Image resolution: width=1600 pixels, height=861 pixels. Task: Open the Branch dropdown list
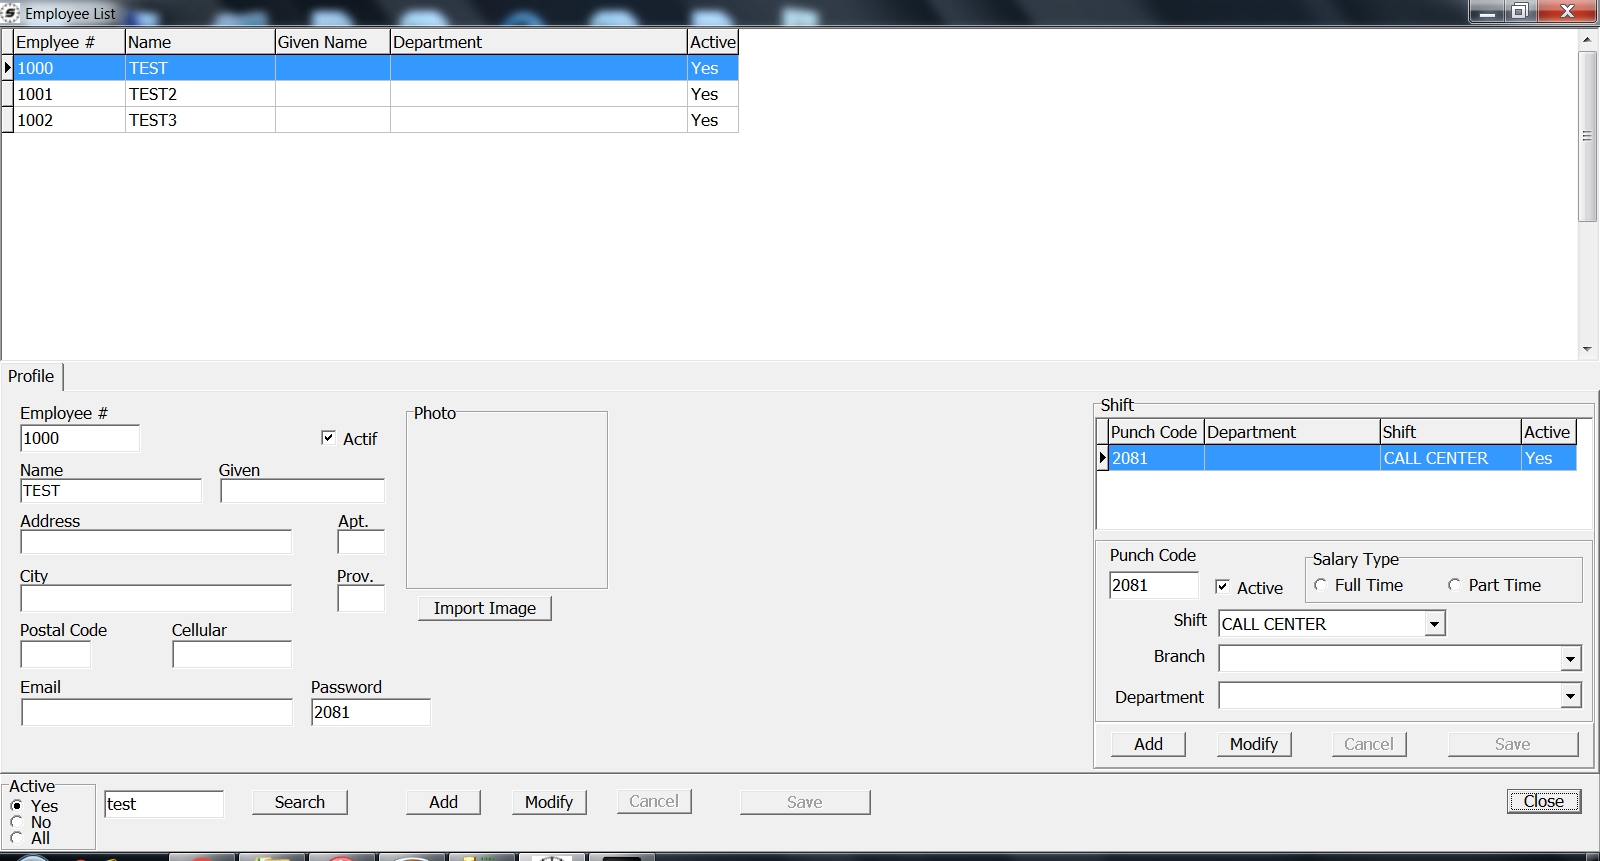pyautogui.click(x=1570, y=658)
